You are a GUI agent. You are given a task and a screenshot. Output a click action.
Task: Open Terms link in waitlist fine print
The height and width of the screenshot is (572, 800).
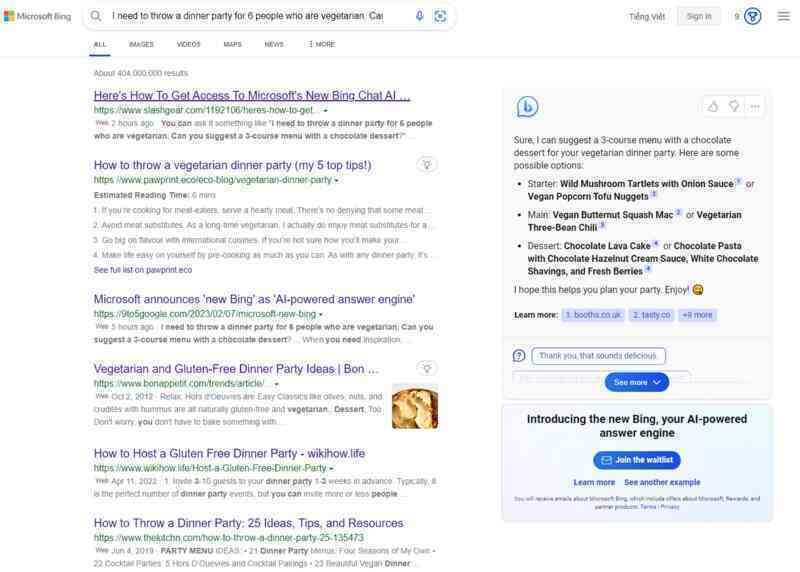(x=648, y=507)
